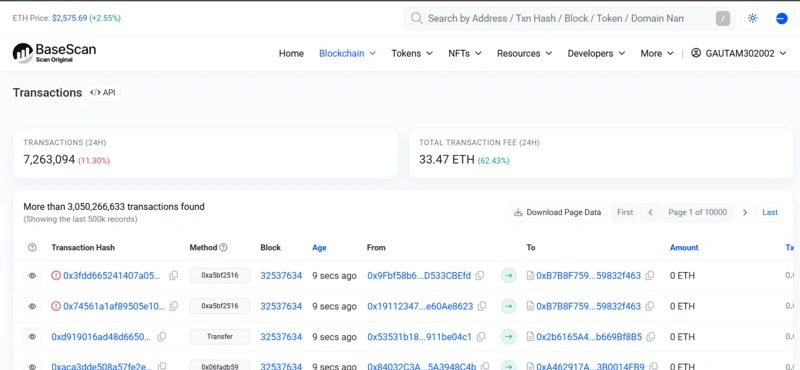Click the column help icon left of Transaction Hash
Screen dimensions: 800x370
pos(32,248)
